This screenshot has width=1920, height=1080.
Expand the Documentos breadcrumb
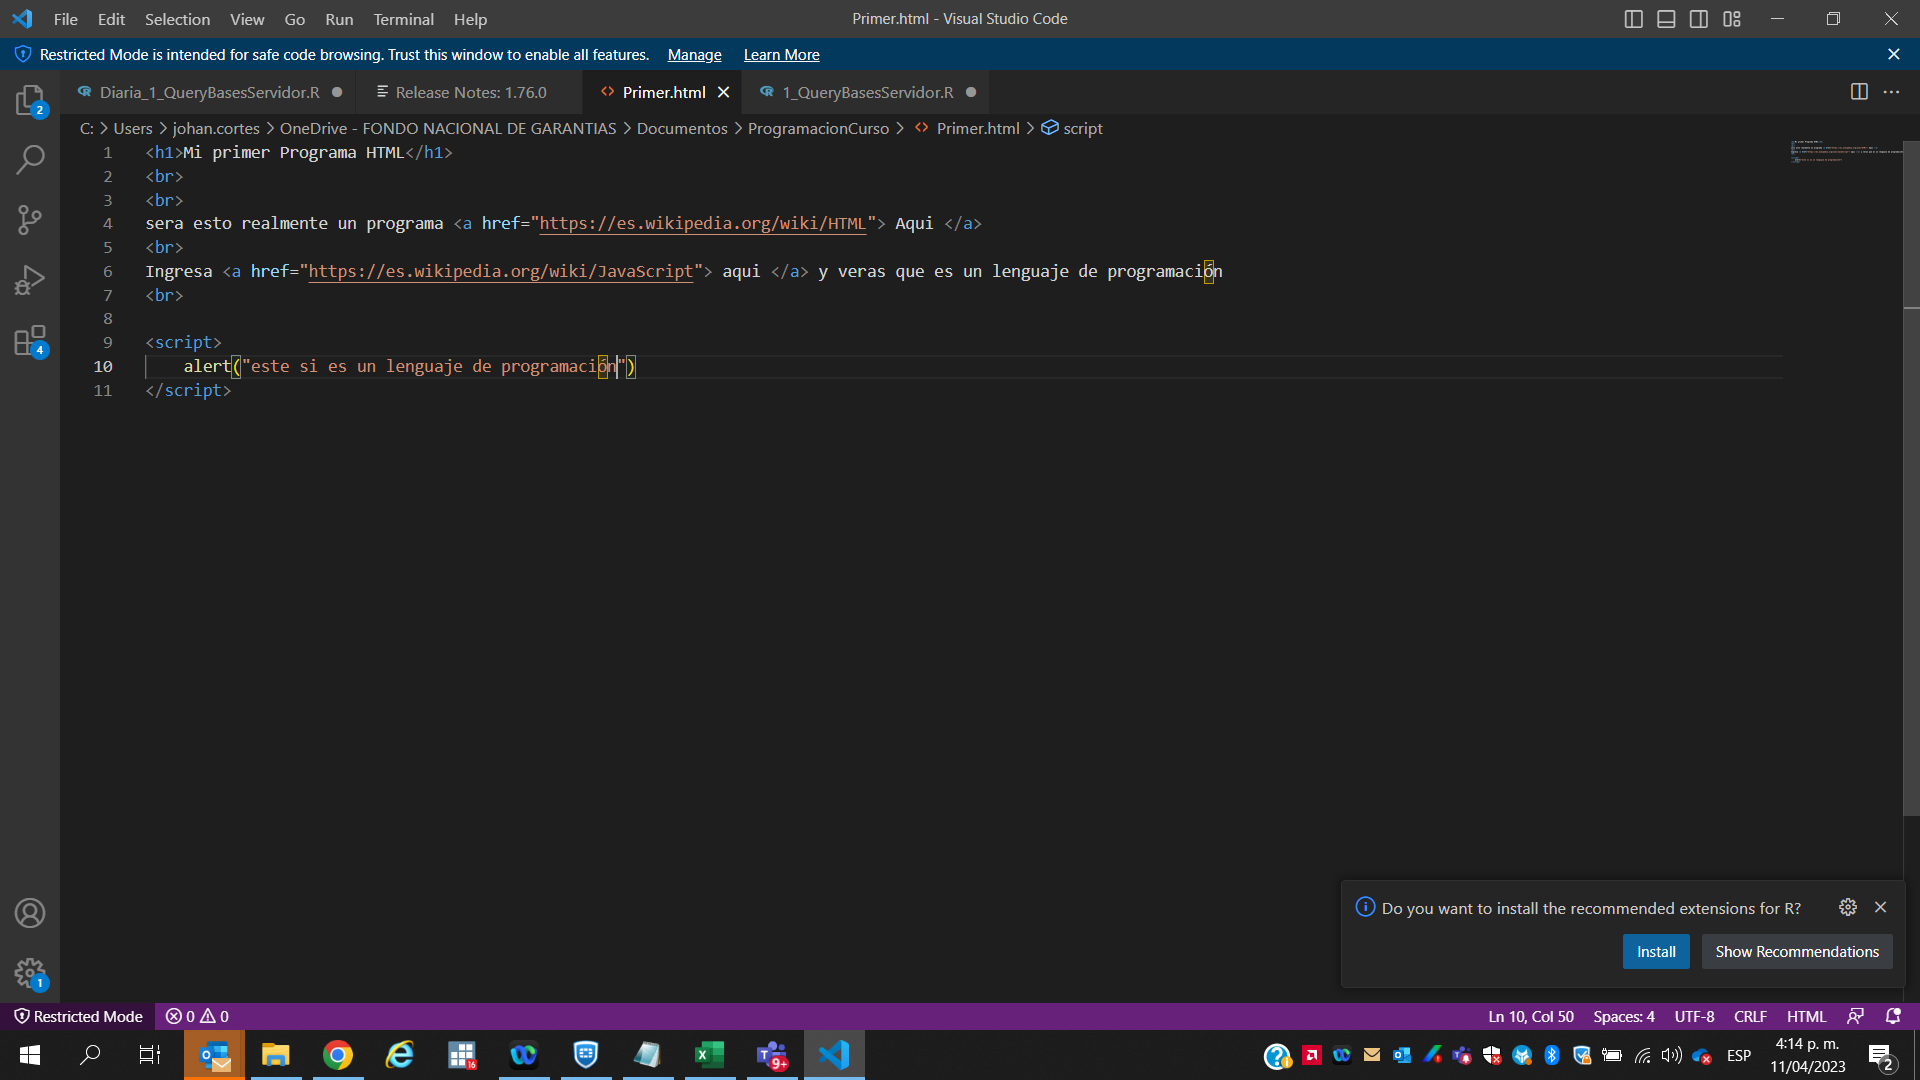pos(682,128)
